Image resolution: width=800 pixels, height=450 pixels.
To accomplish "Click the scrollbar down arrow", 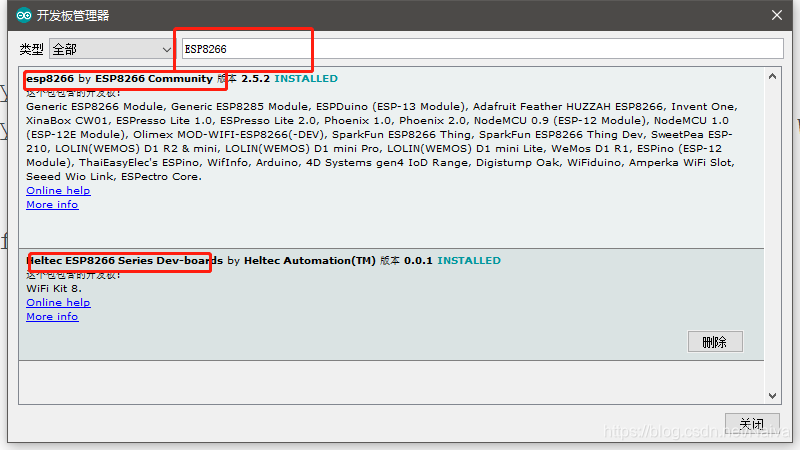I will pos(772,395).
